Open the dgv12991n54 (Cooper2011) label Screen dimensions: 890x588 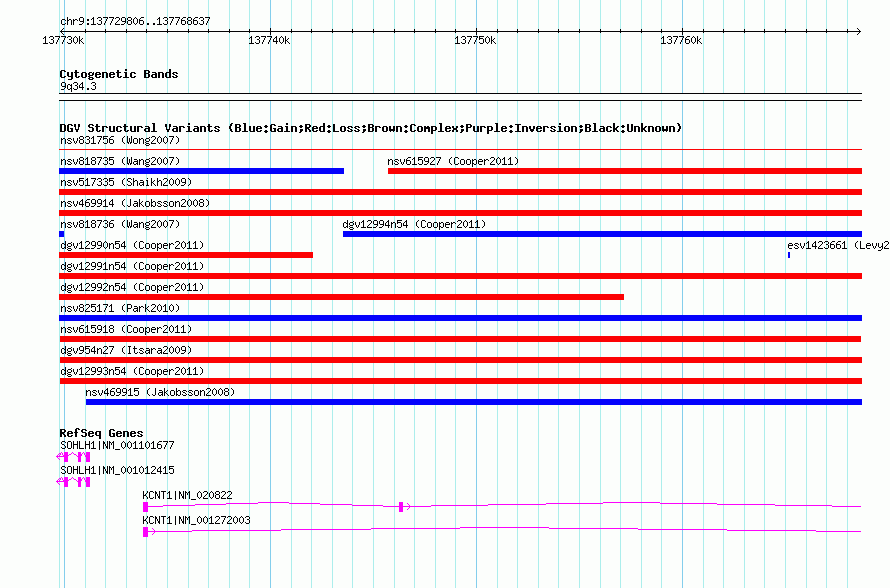[132, 266]
